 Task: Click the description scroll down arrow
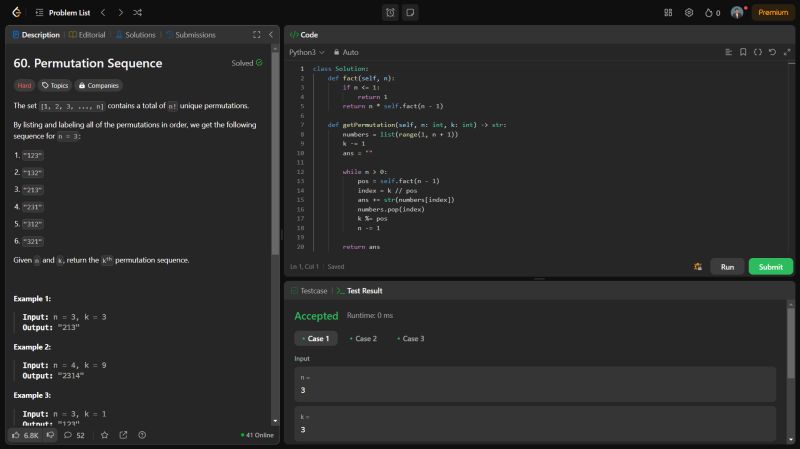(x=275, y=421)
